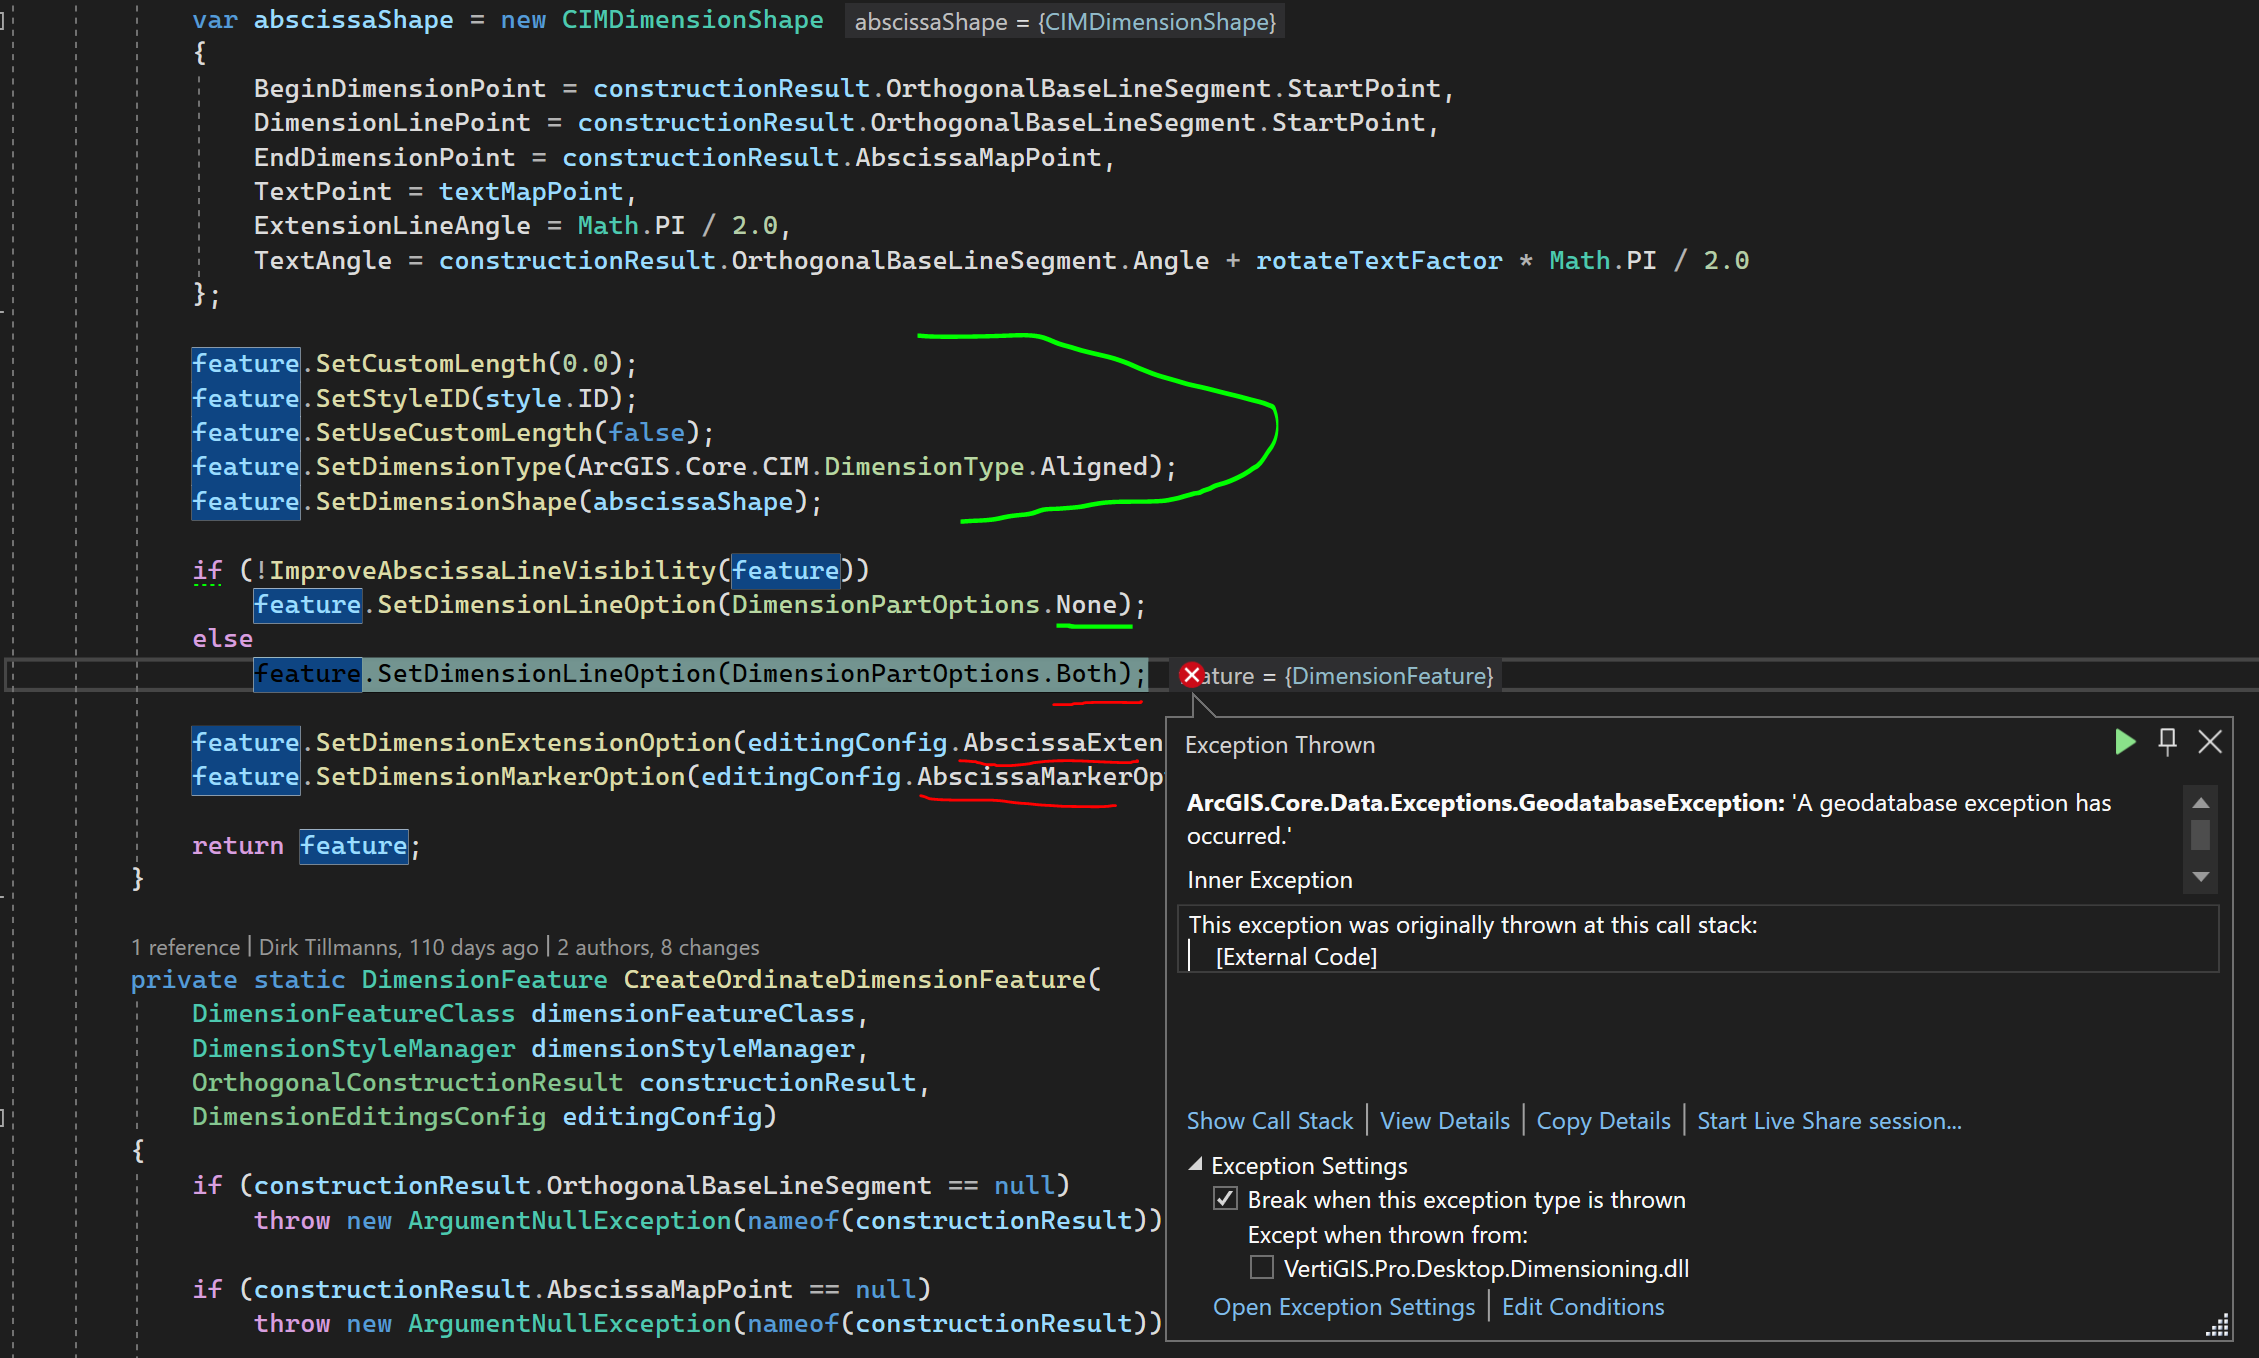This screenshot has width=2259, height=1358.
Task: Open the Show Call Stack link
Action: [x=1269, y=1121]
